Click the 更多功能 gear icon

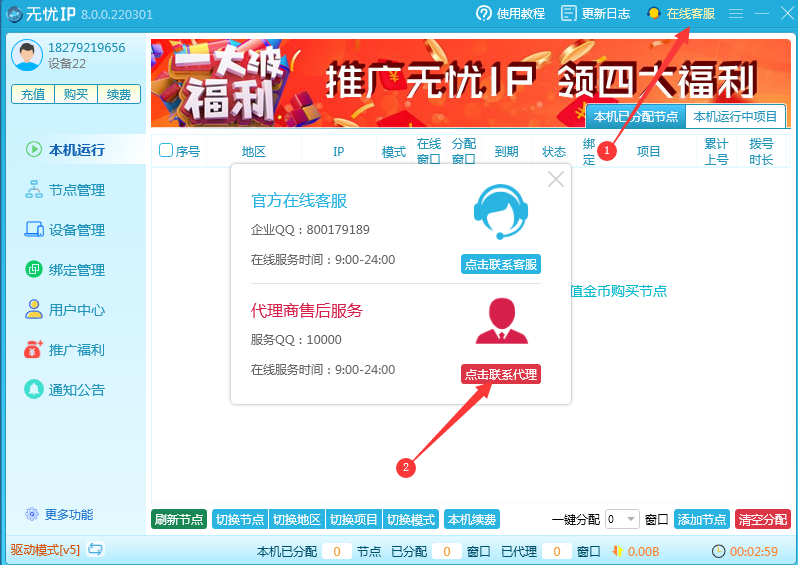[x=32, y=514]
